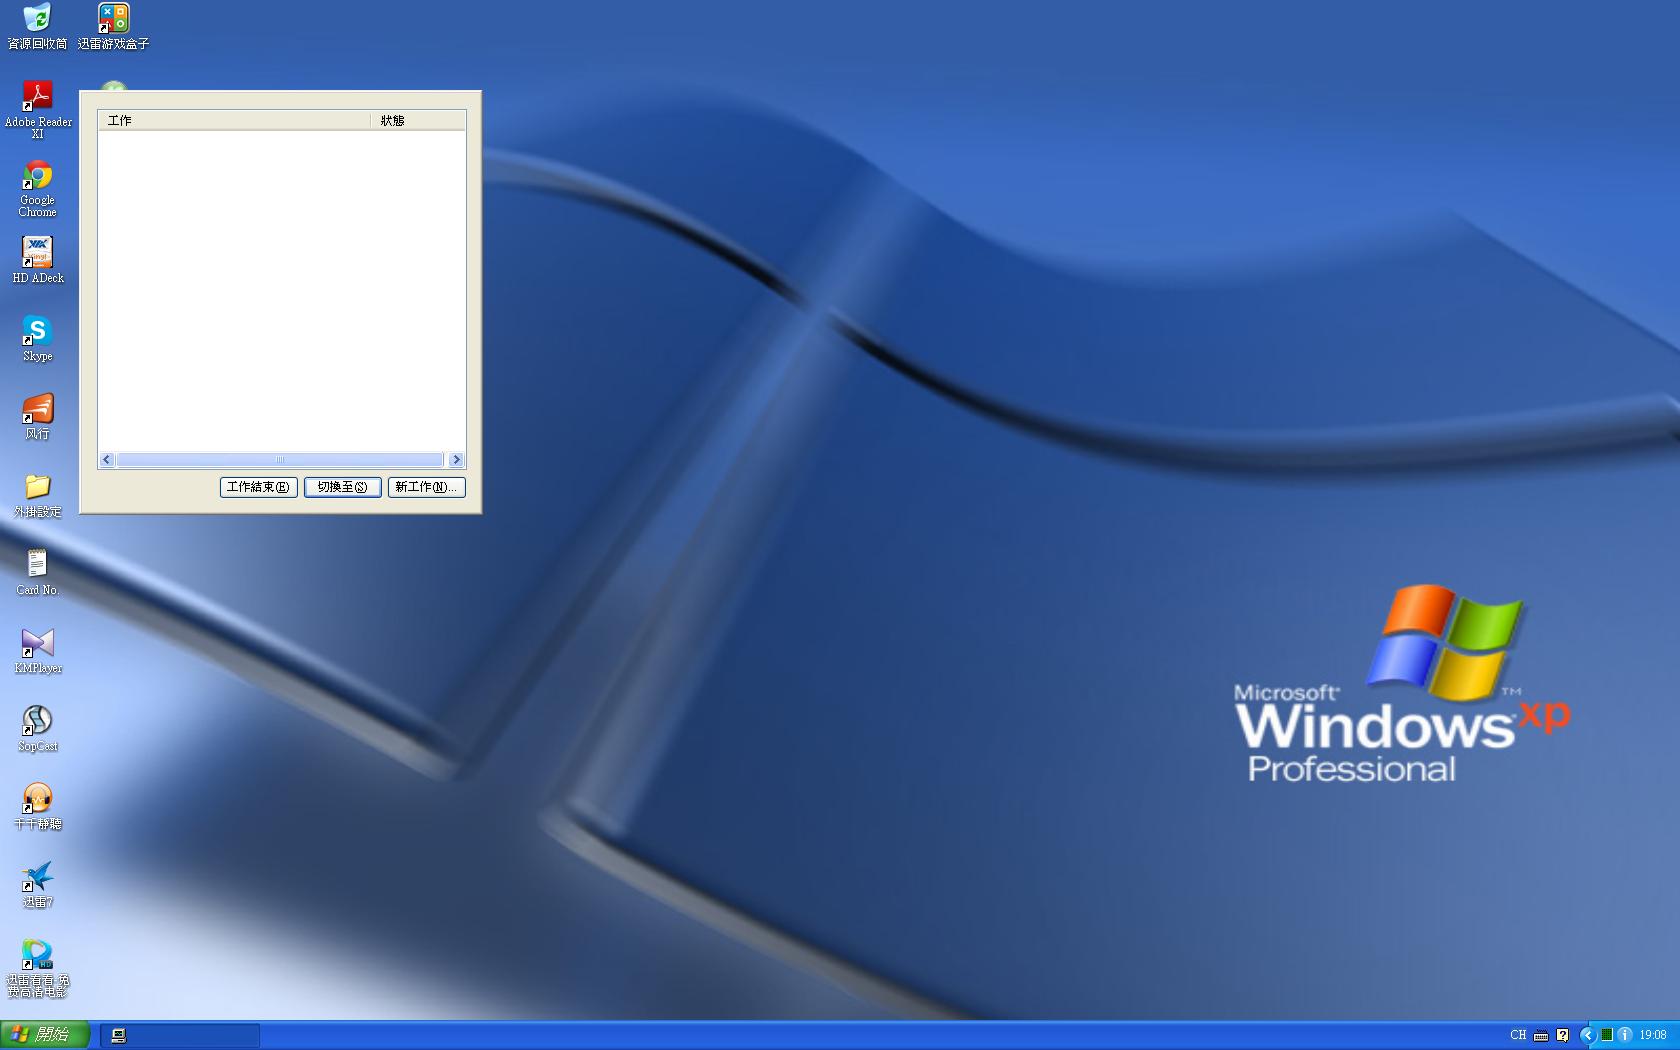Open the 開始 Start menu
Image resolution: width=1680 pixels, height=1050 pixels.
point(45,1035)
